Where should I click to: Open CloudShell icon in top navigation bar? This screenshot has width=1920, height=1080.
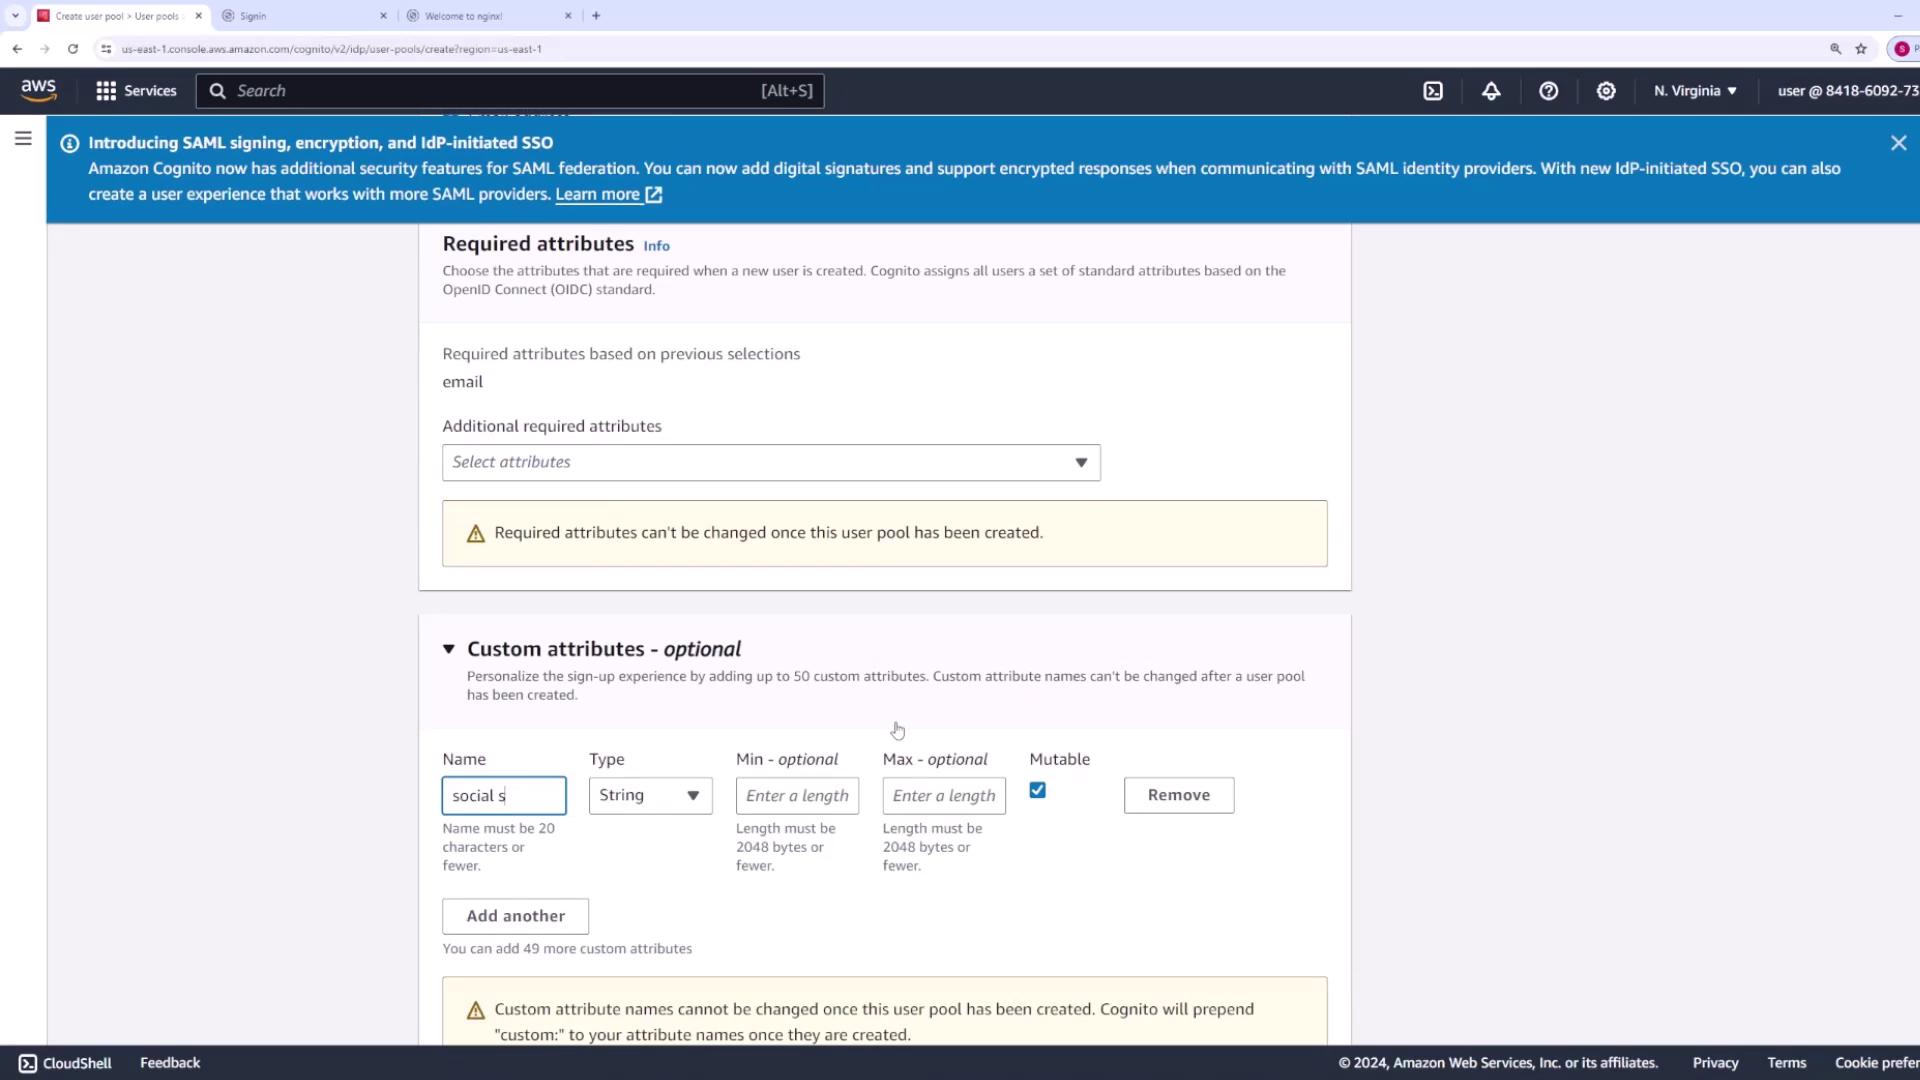[1433, 91]
